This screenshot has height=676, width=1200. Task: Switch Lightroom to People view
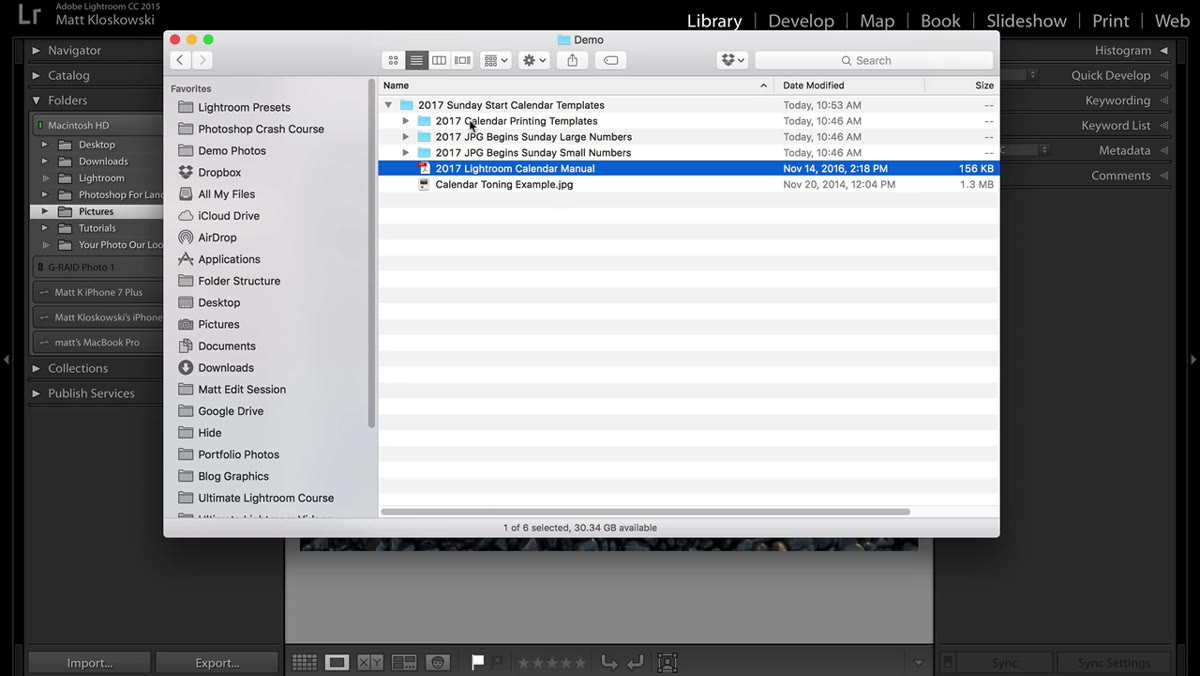tap(437, 662)
